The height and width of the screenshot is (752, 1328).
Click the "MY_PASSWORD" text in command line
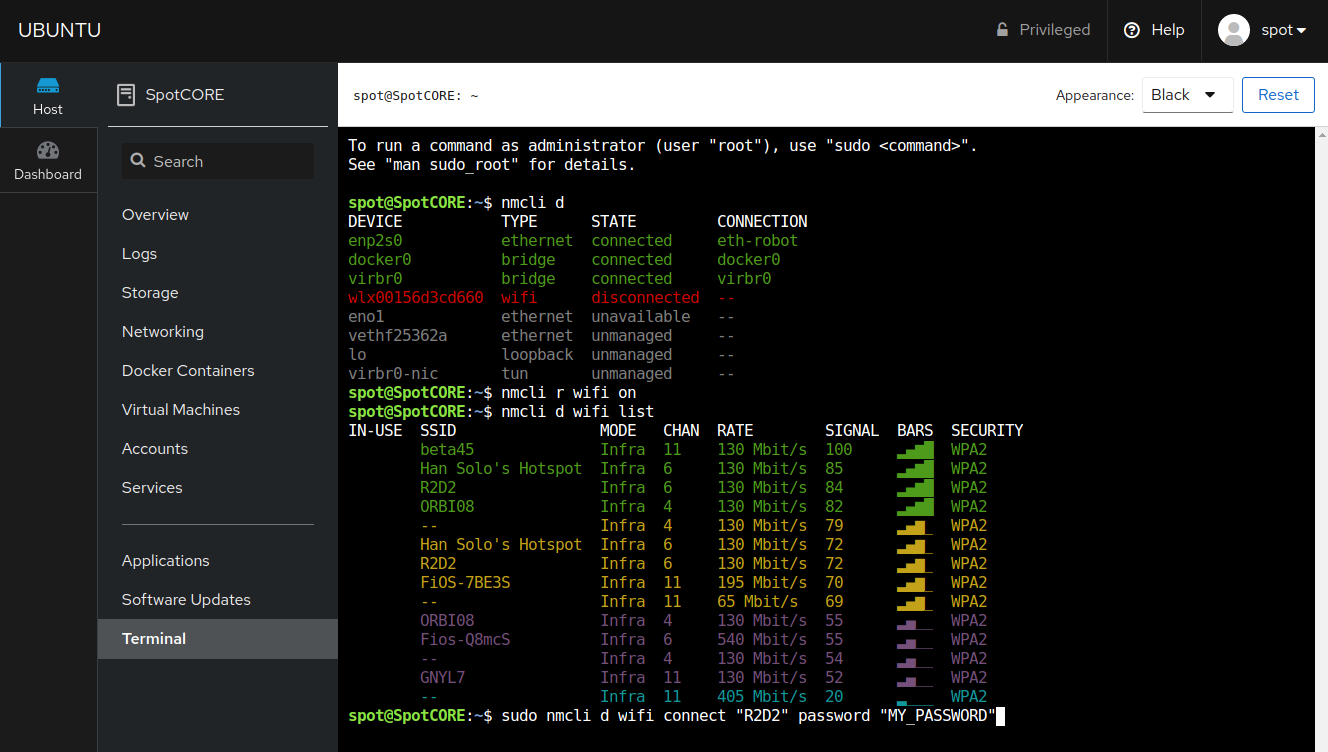(x=938, y=716)
